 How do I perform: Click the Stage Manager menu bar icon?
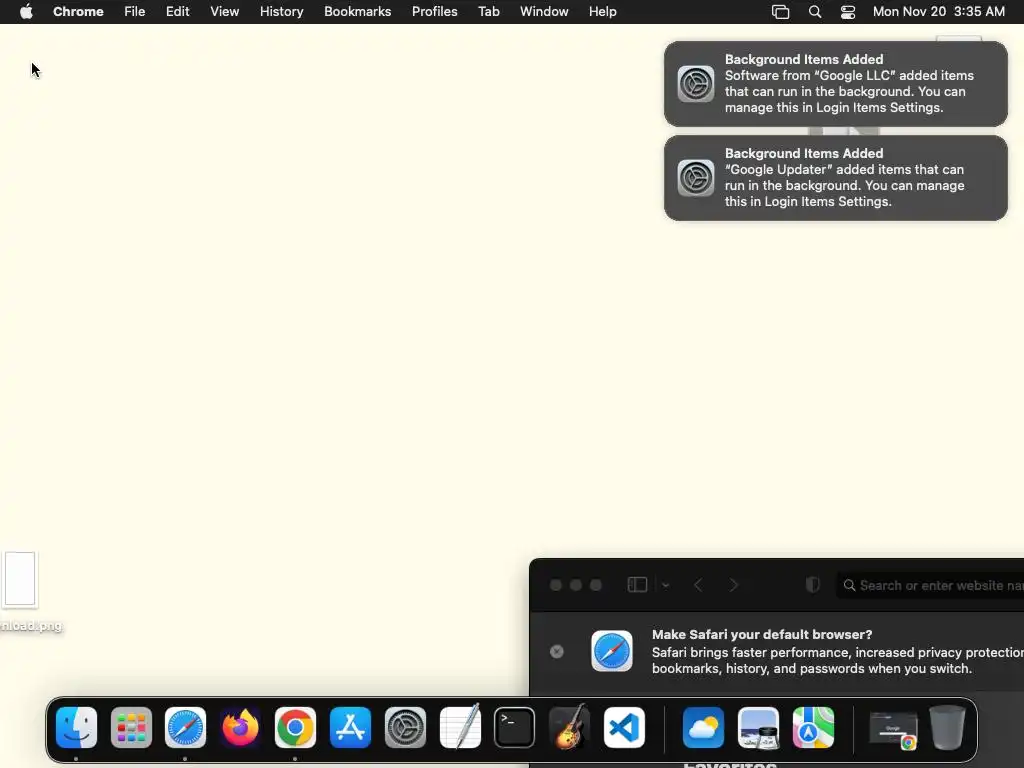tap(780, 12)
